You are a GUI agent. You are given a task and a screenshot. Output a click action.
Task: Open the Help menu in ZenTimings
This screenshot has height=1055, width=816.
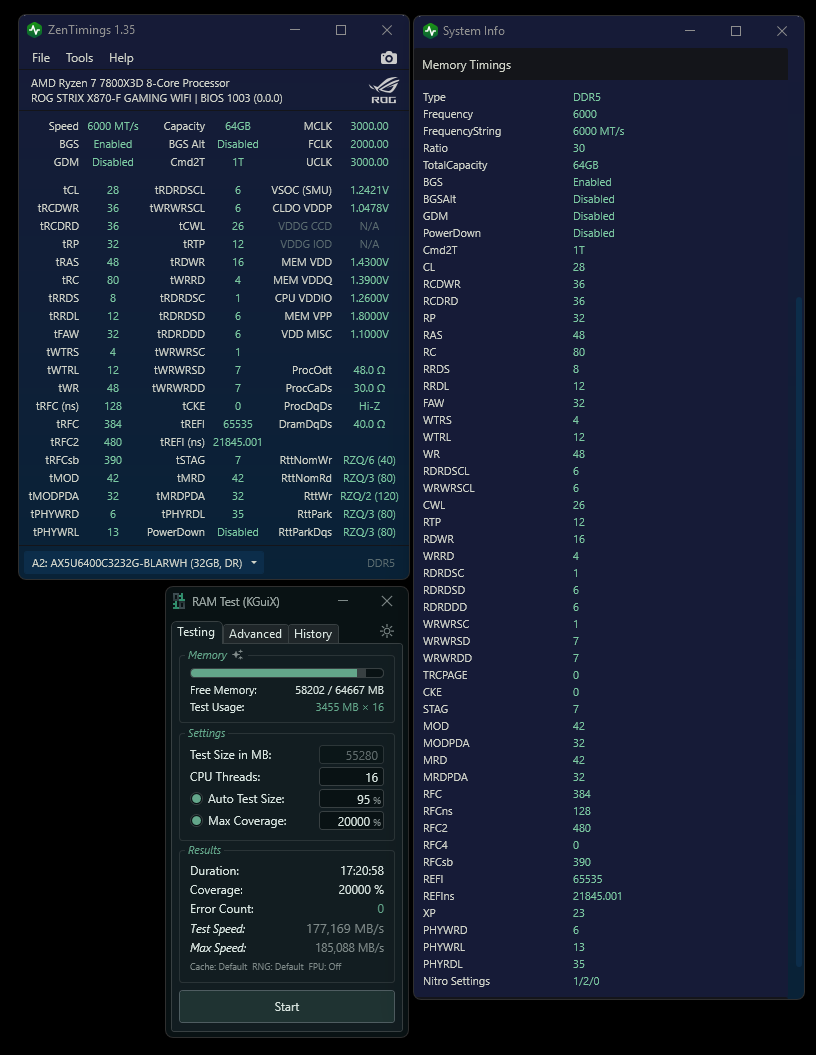tap(121, 58)
